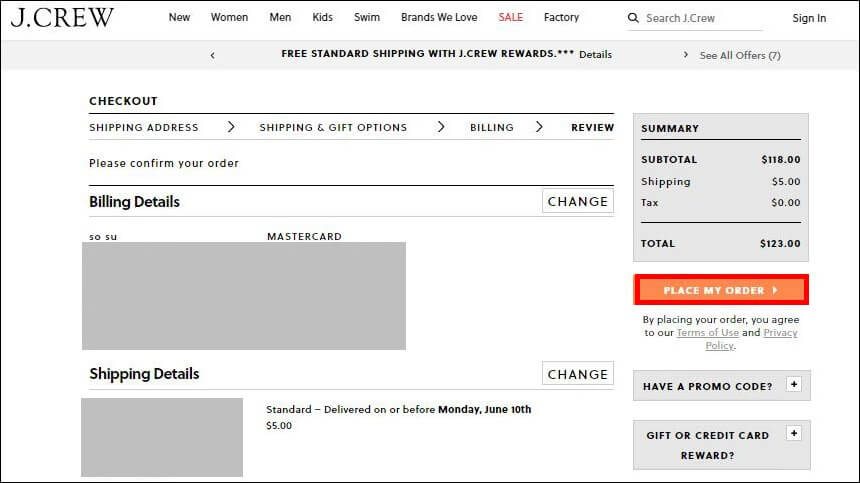The width and height of the screenshot is (860, 483).
Task: Expand promo code plus icon
Action: [794, 384]
